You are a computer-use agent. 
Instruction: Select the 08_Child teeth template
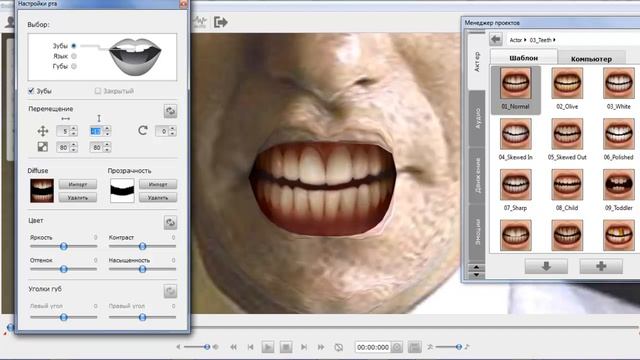point(567,190)
